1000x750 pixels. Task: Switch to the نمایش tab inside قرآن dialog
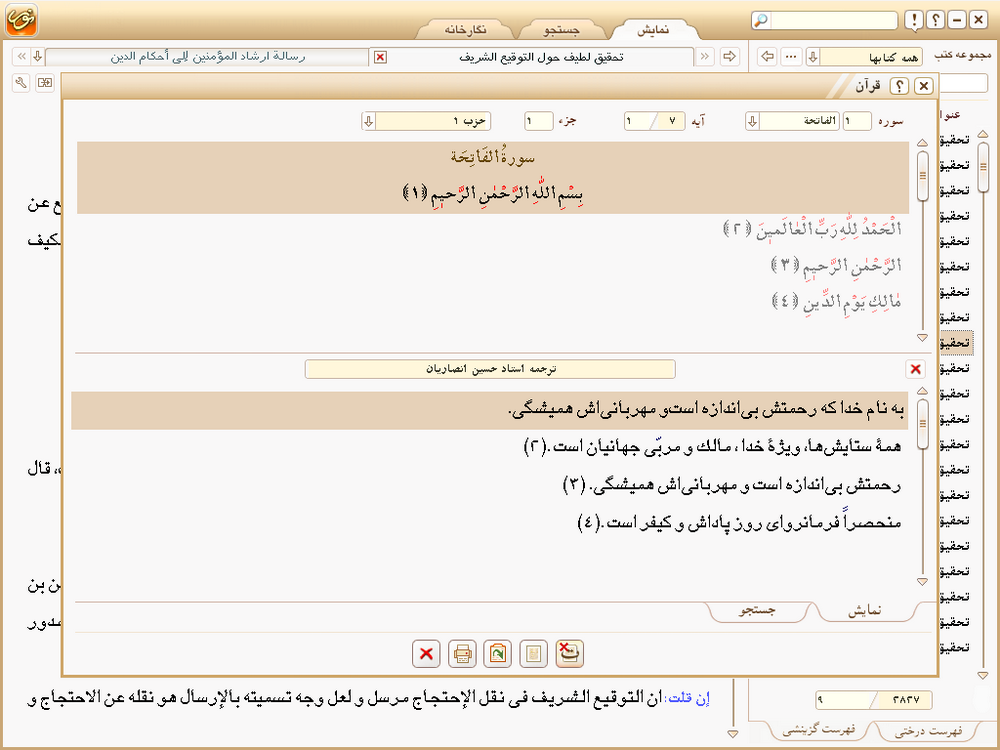click(865, 611)
